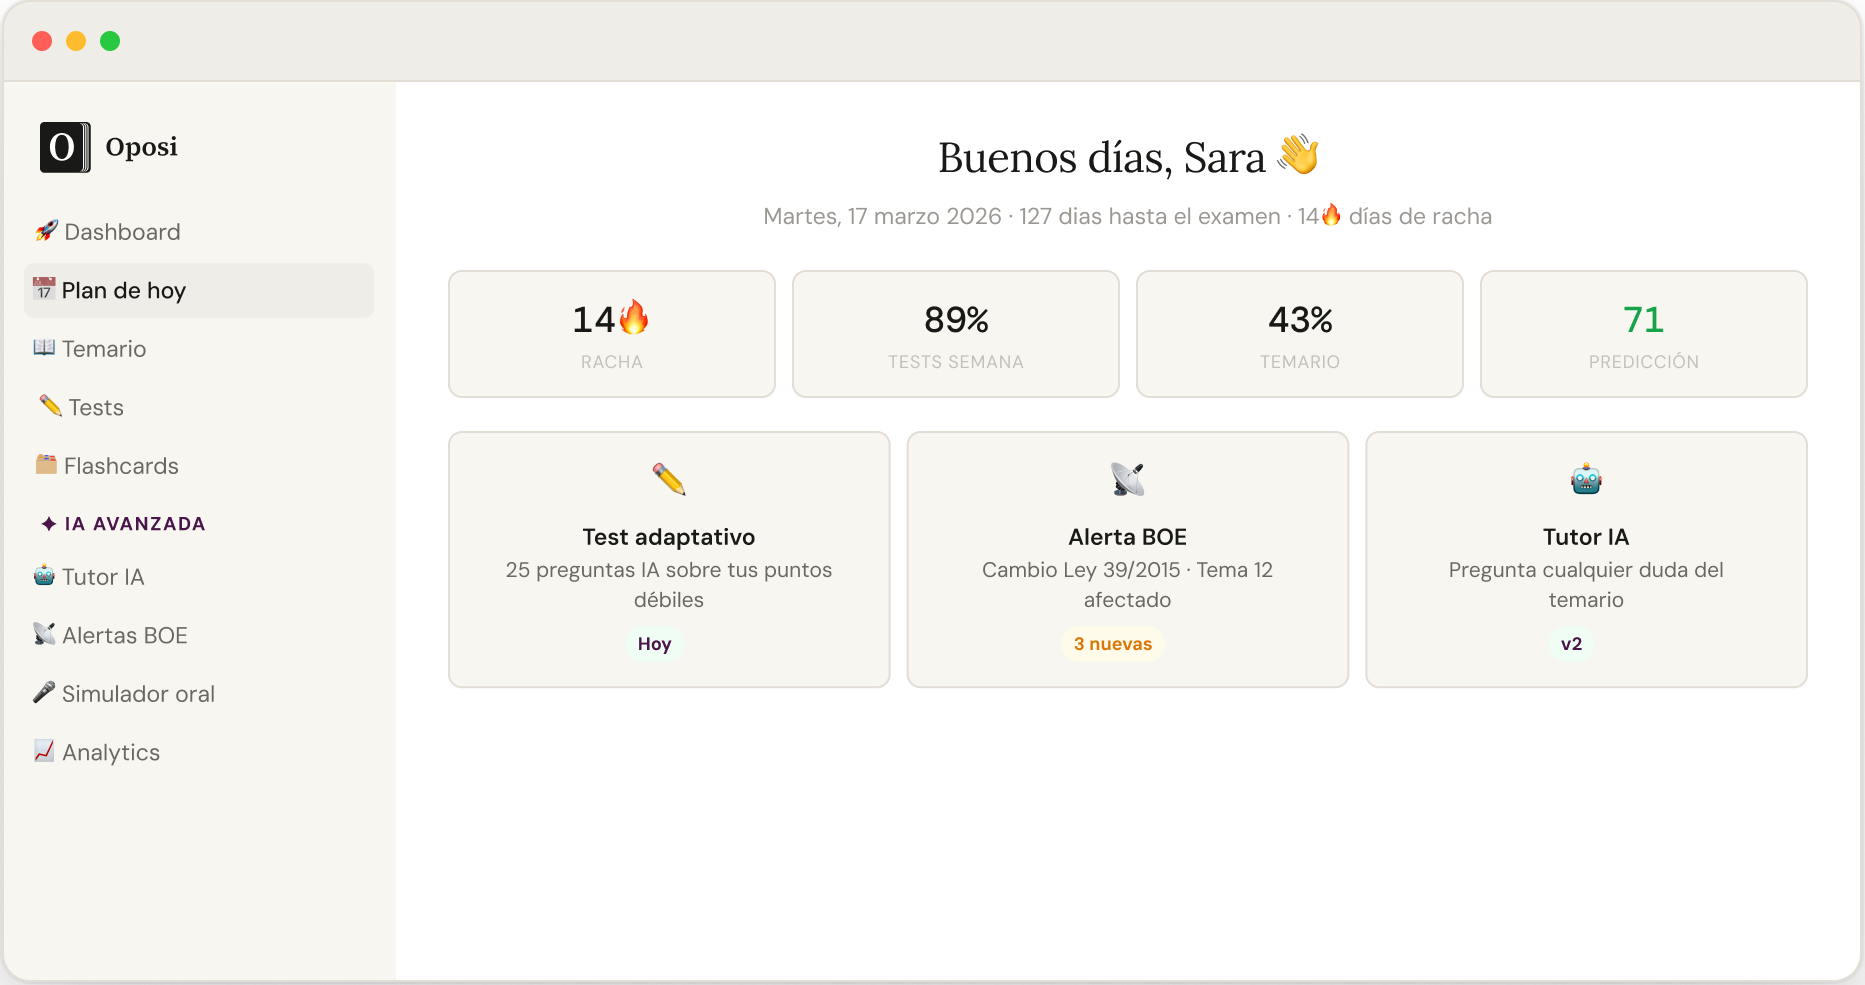Switch to the Analytics section
The height and width of the screenshot is (985, 1865).
click(110, 751)
